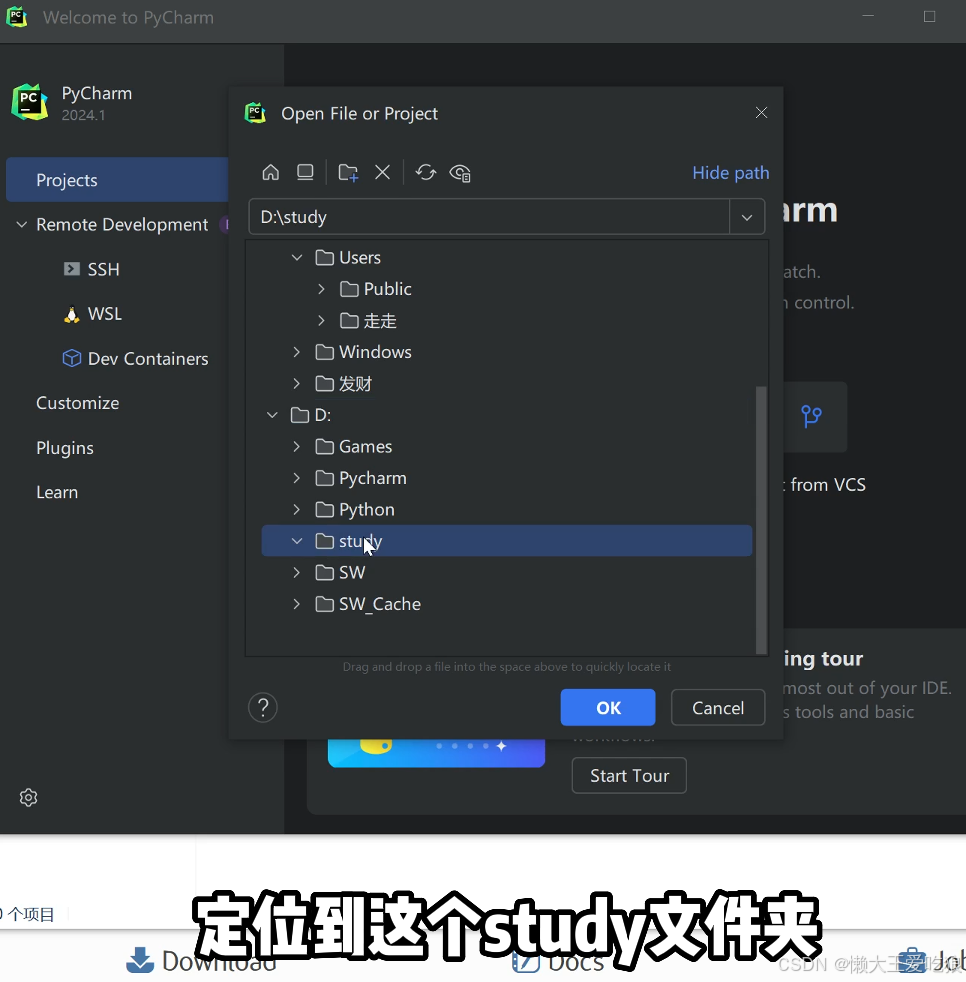Viewport: 966px width, 982px height.
Task: Click into the D:\study path field
Action: 489,217
